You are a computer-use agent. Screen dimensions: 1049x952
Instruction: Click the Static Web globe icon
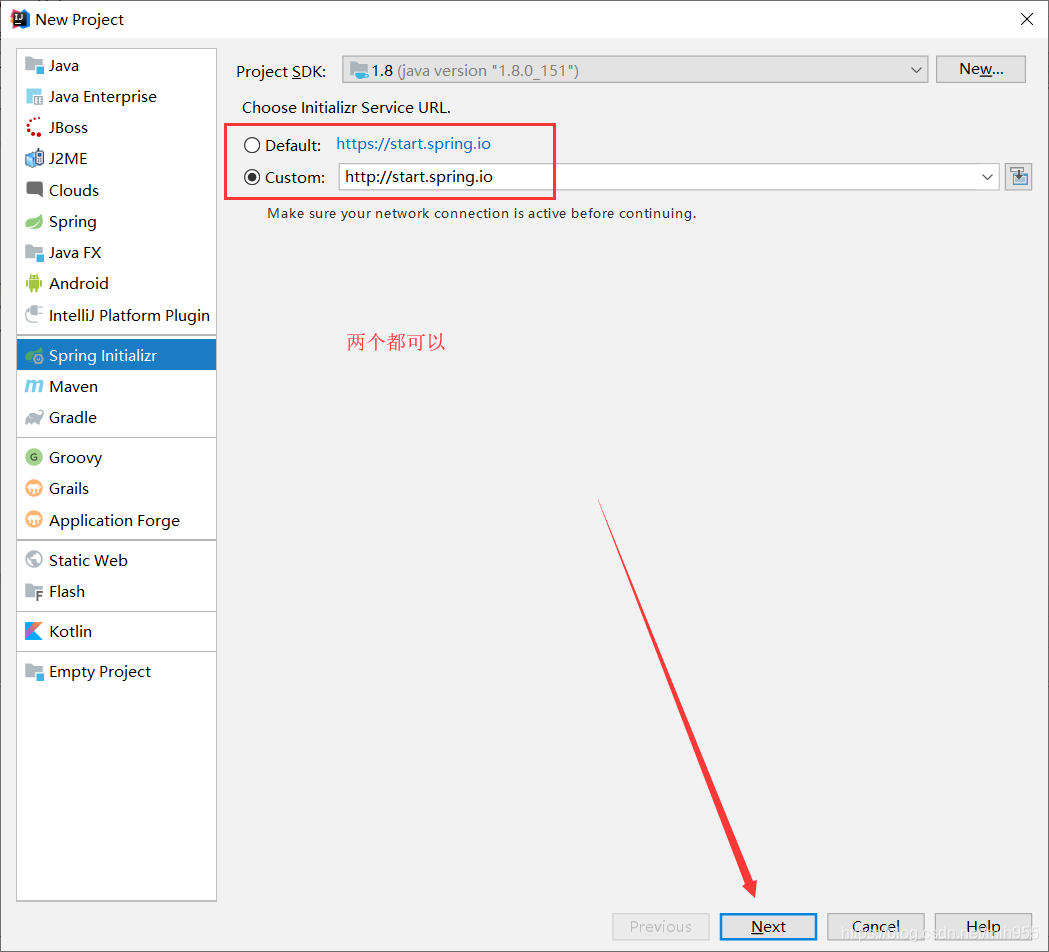(x=33, y=559)
